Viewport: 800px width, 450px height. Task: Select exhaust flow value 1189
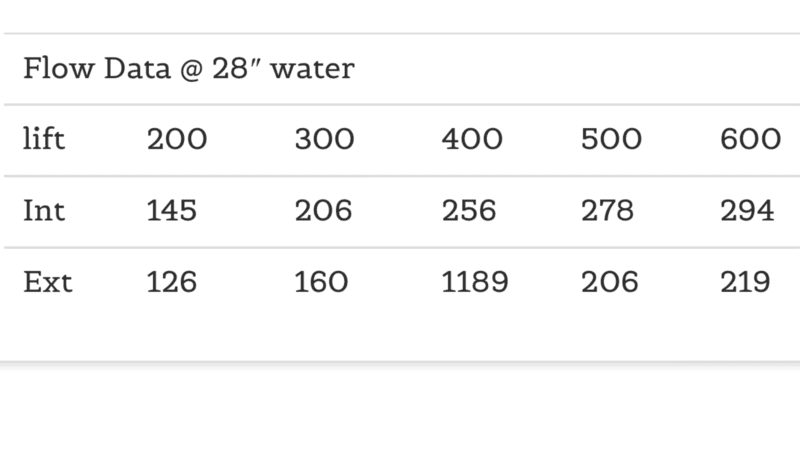[475, 282]
